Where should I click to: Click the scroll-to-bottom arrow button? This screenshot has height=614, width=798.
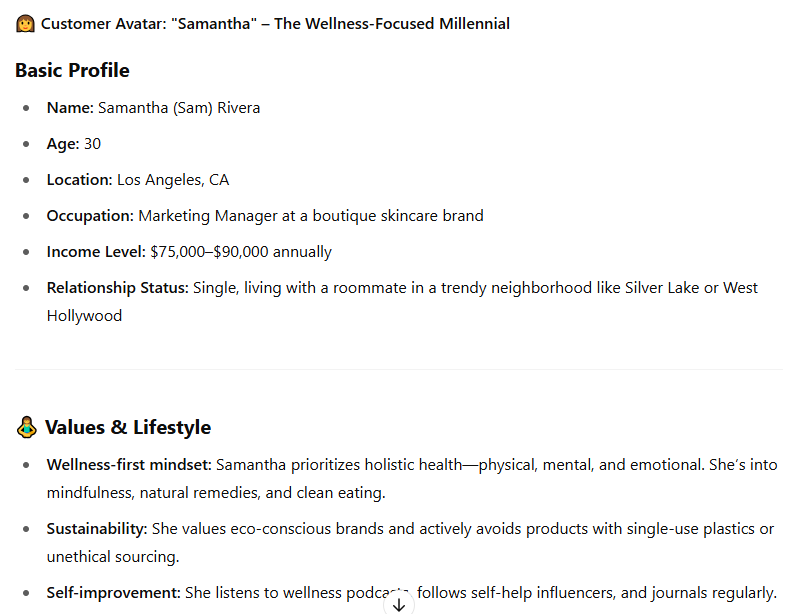click(x=399, y=604)
